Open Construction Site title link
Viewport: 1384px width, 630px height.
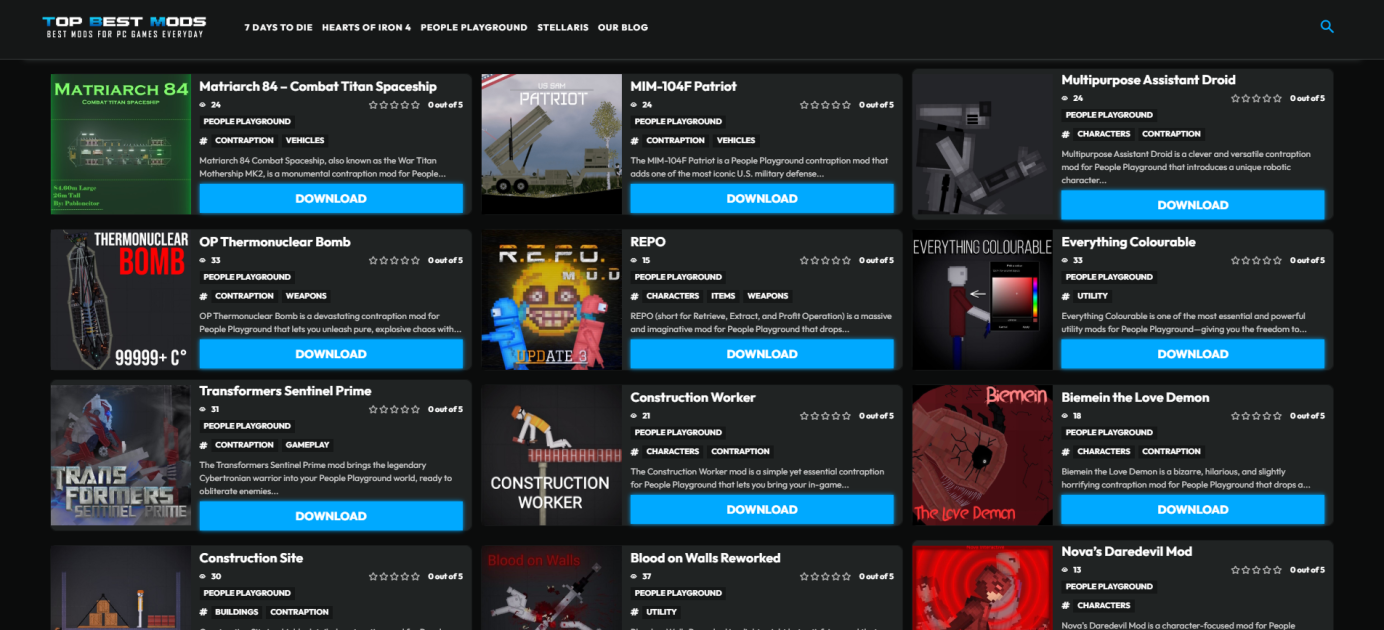[x=251, y=558]
